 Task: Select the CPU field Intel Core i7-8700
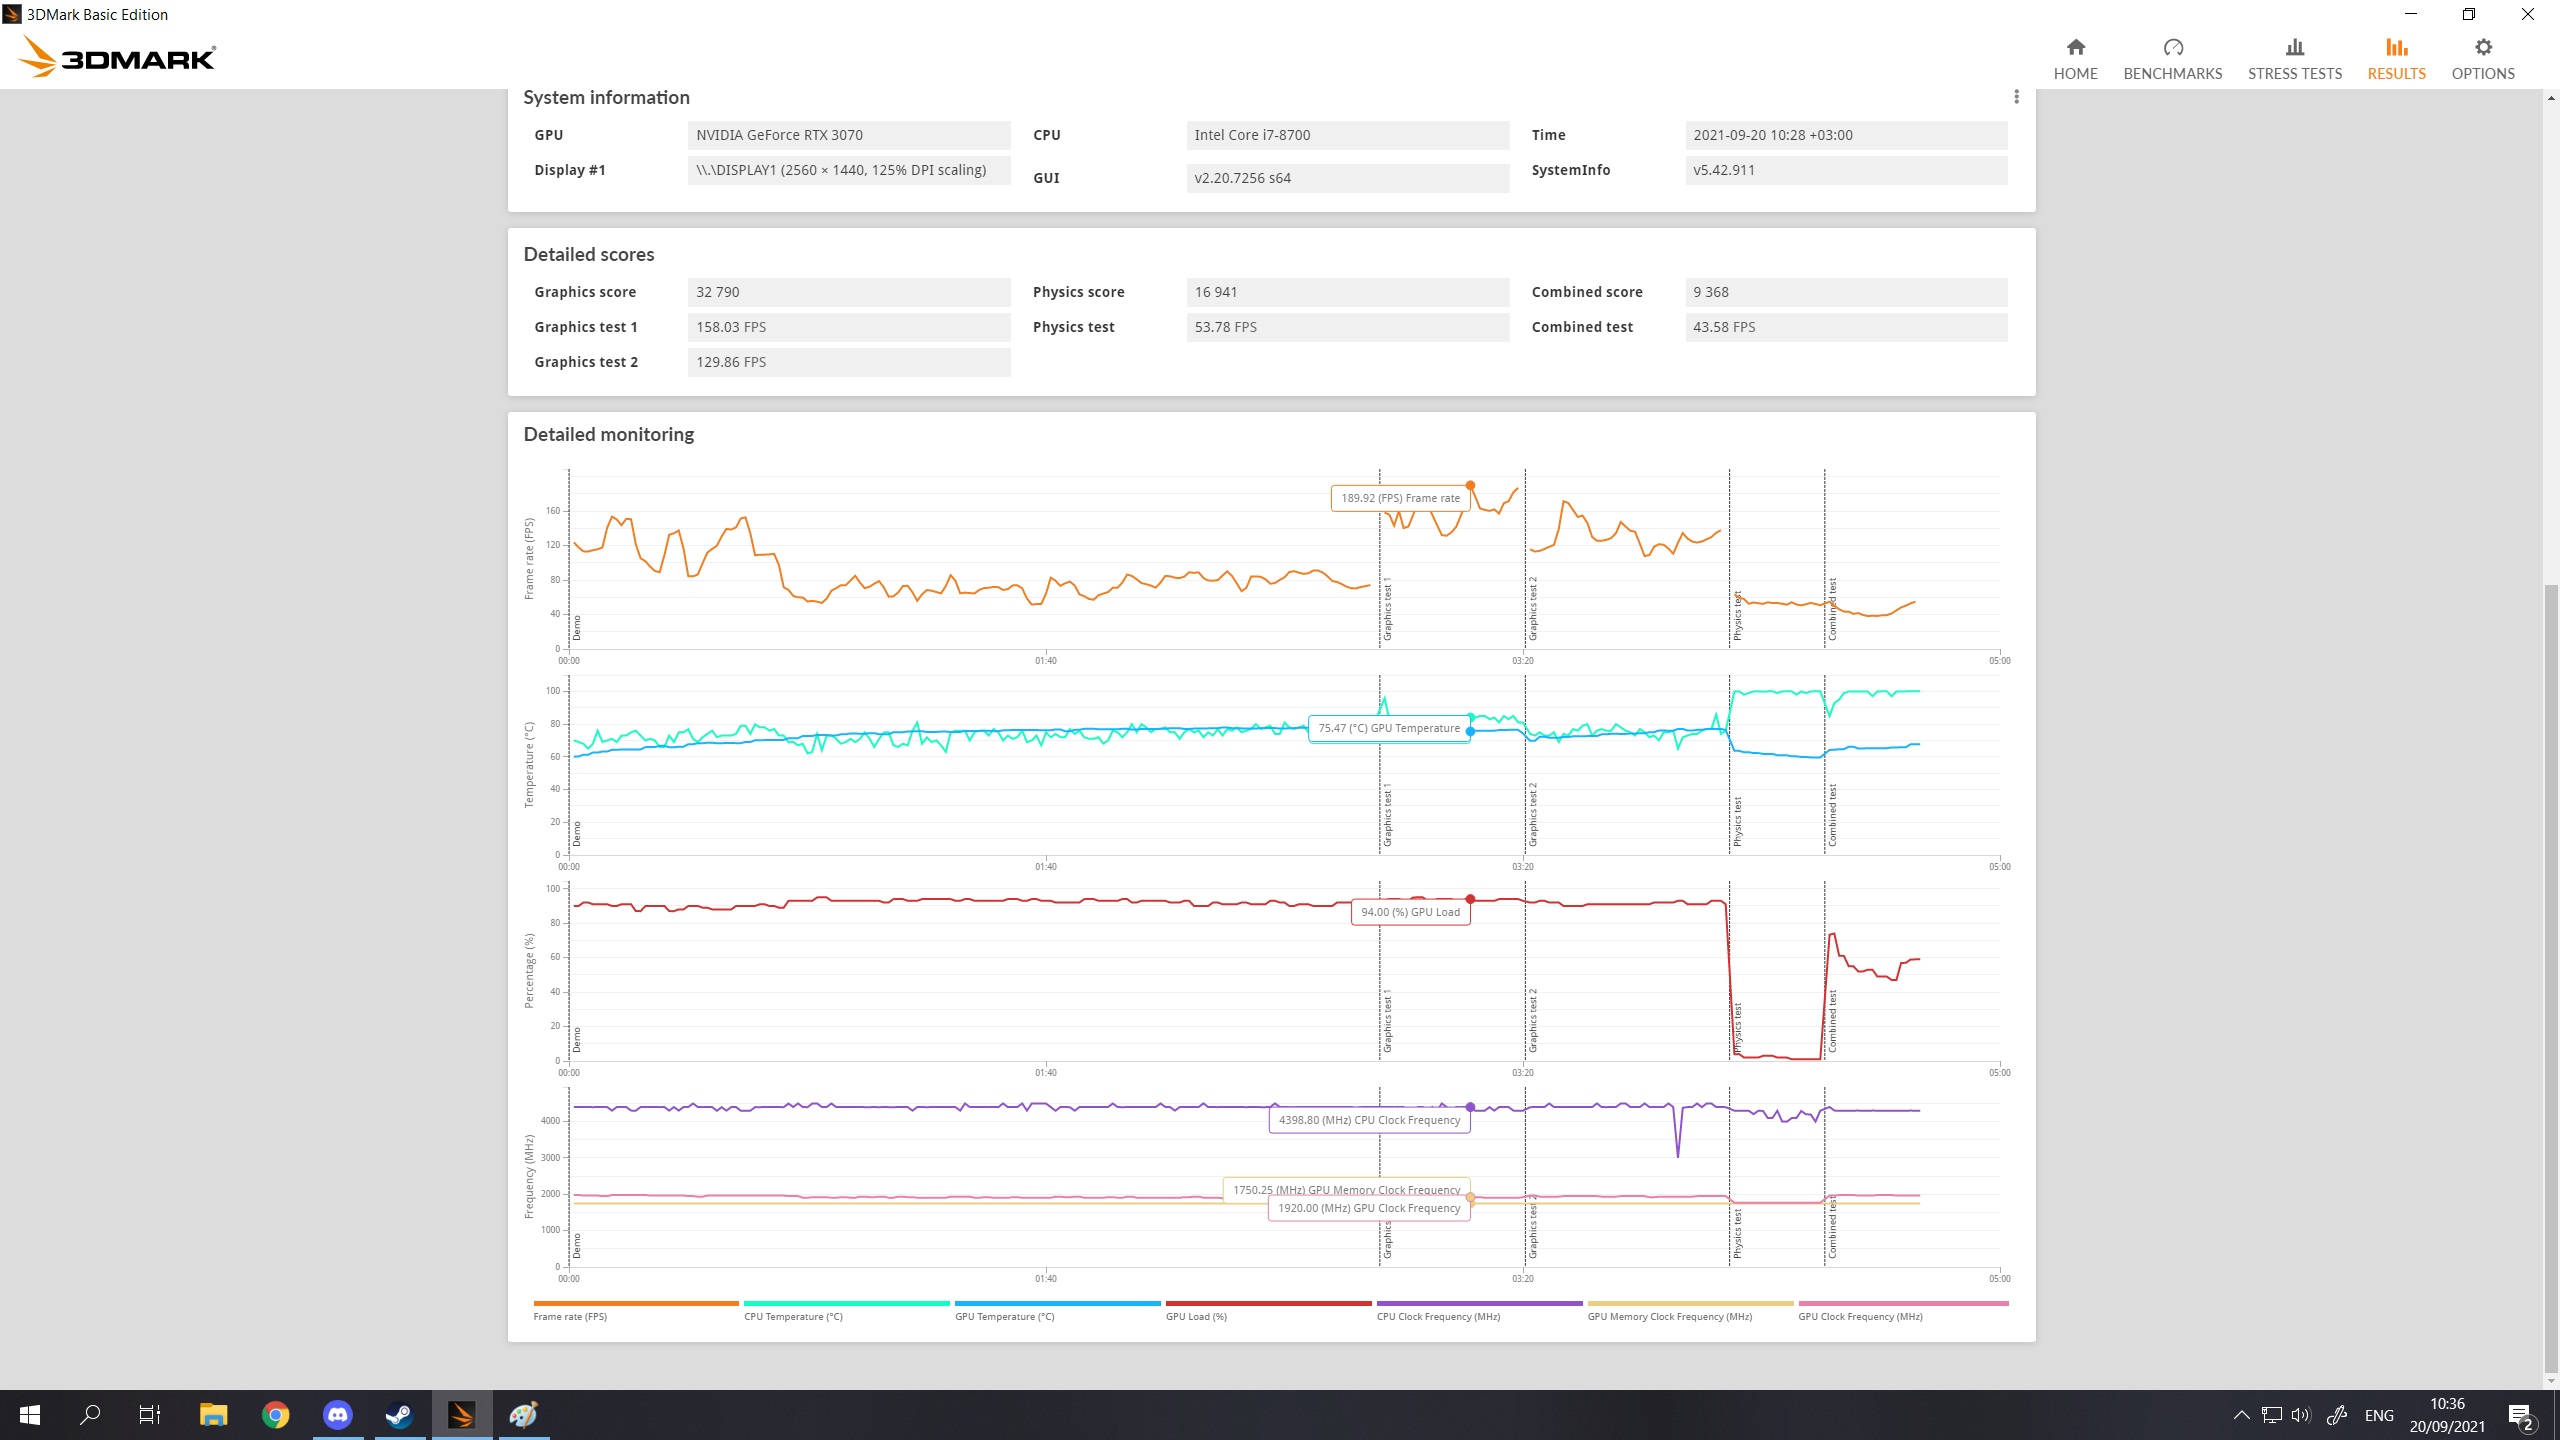coord(1348,135)
